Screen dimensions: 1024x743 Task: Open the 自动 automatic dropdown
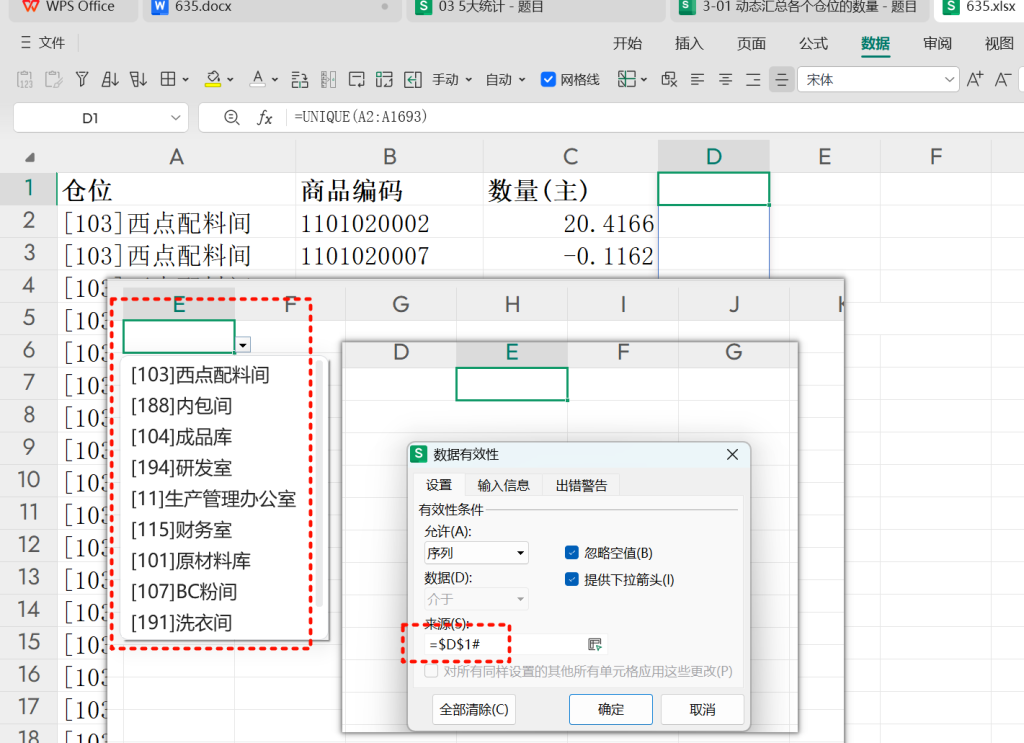coord(505,80)
